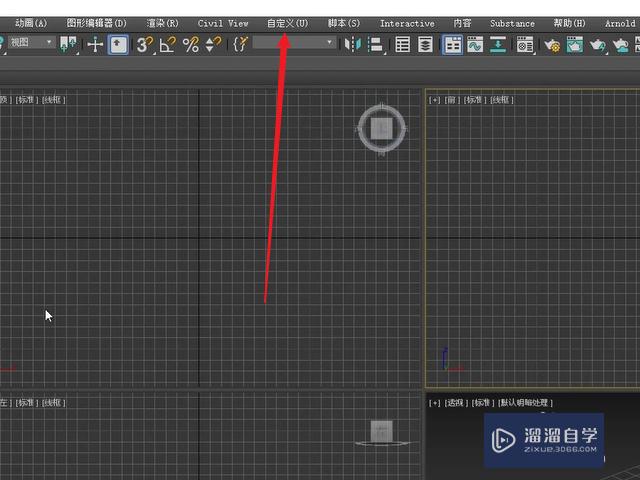Click the Mirror tool icon
Viewport: 640px width, 480px height.
(353, 44)
